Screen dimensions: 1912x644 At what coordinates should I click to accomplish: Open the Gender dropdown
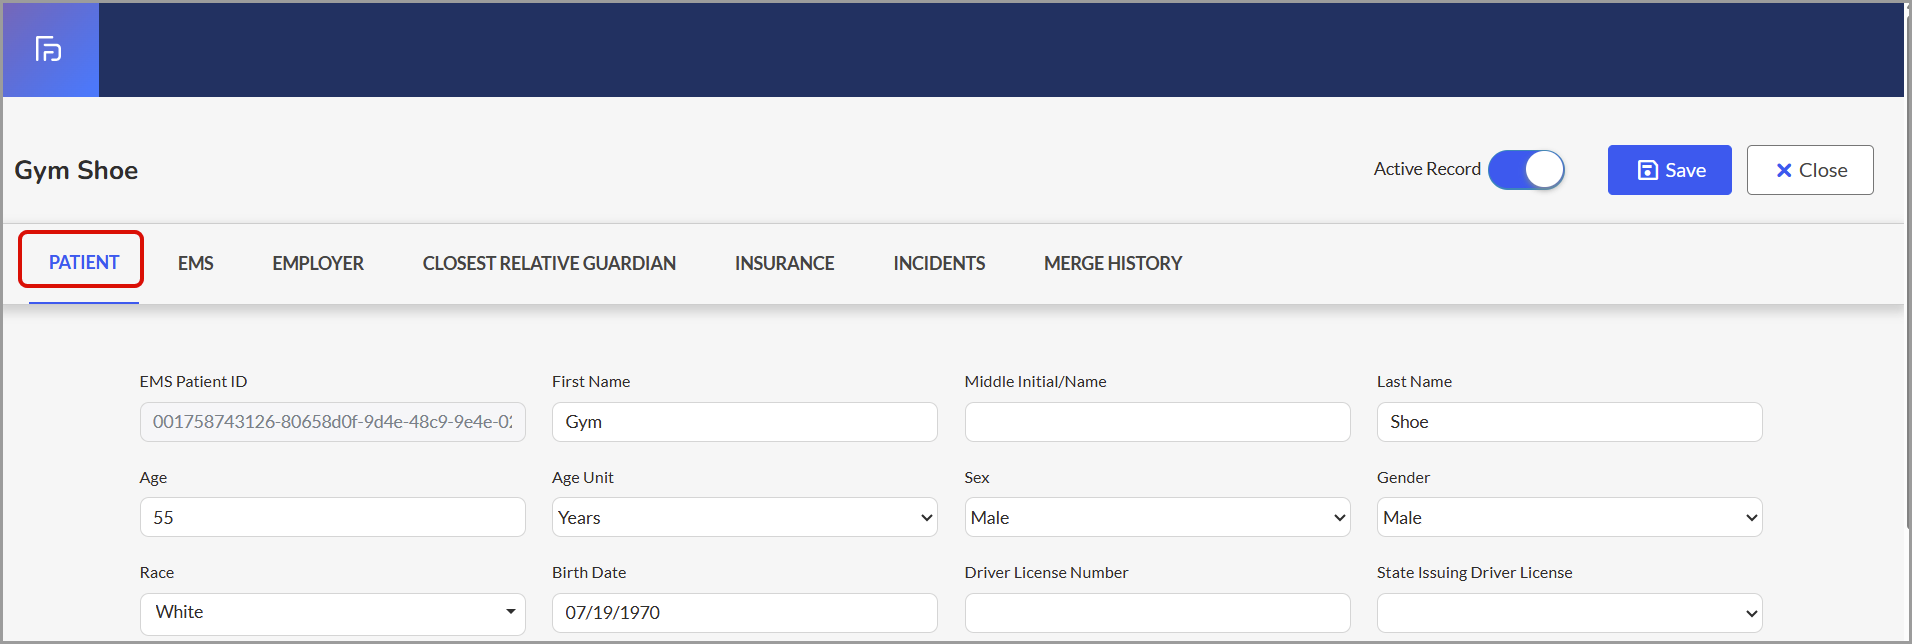(x=1569, y=517)
